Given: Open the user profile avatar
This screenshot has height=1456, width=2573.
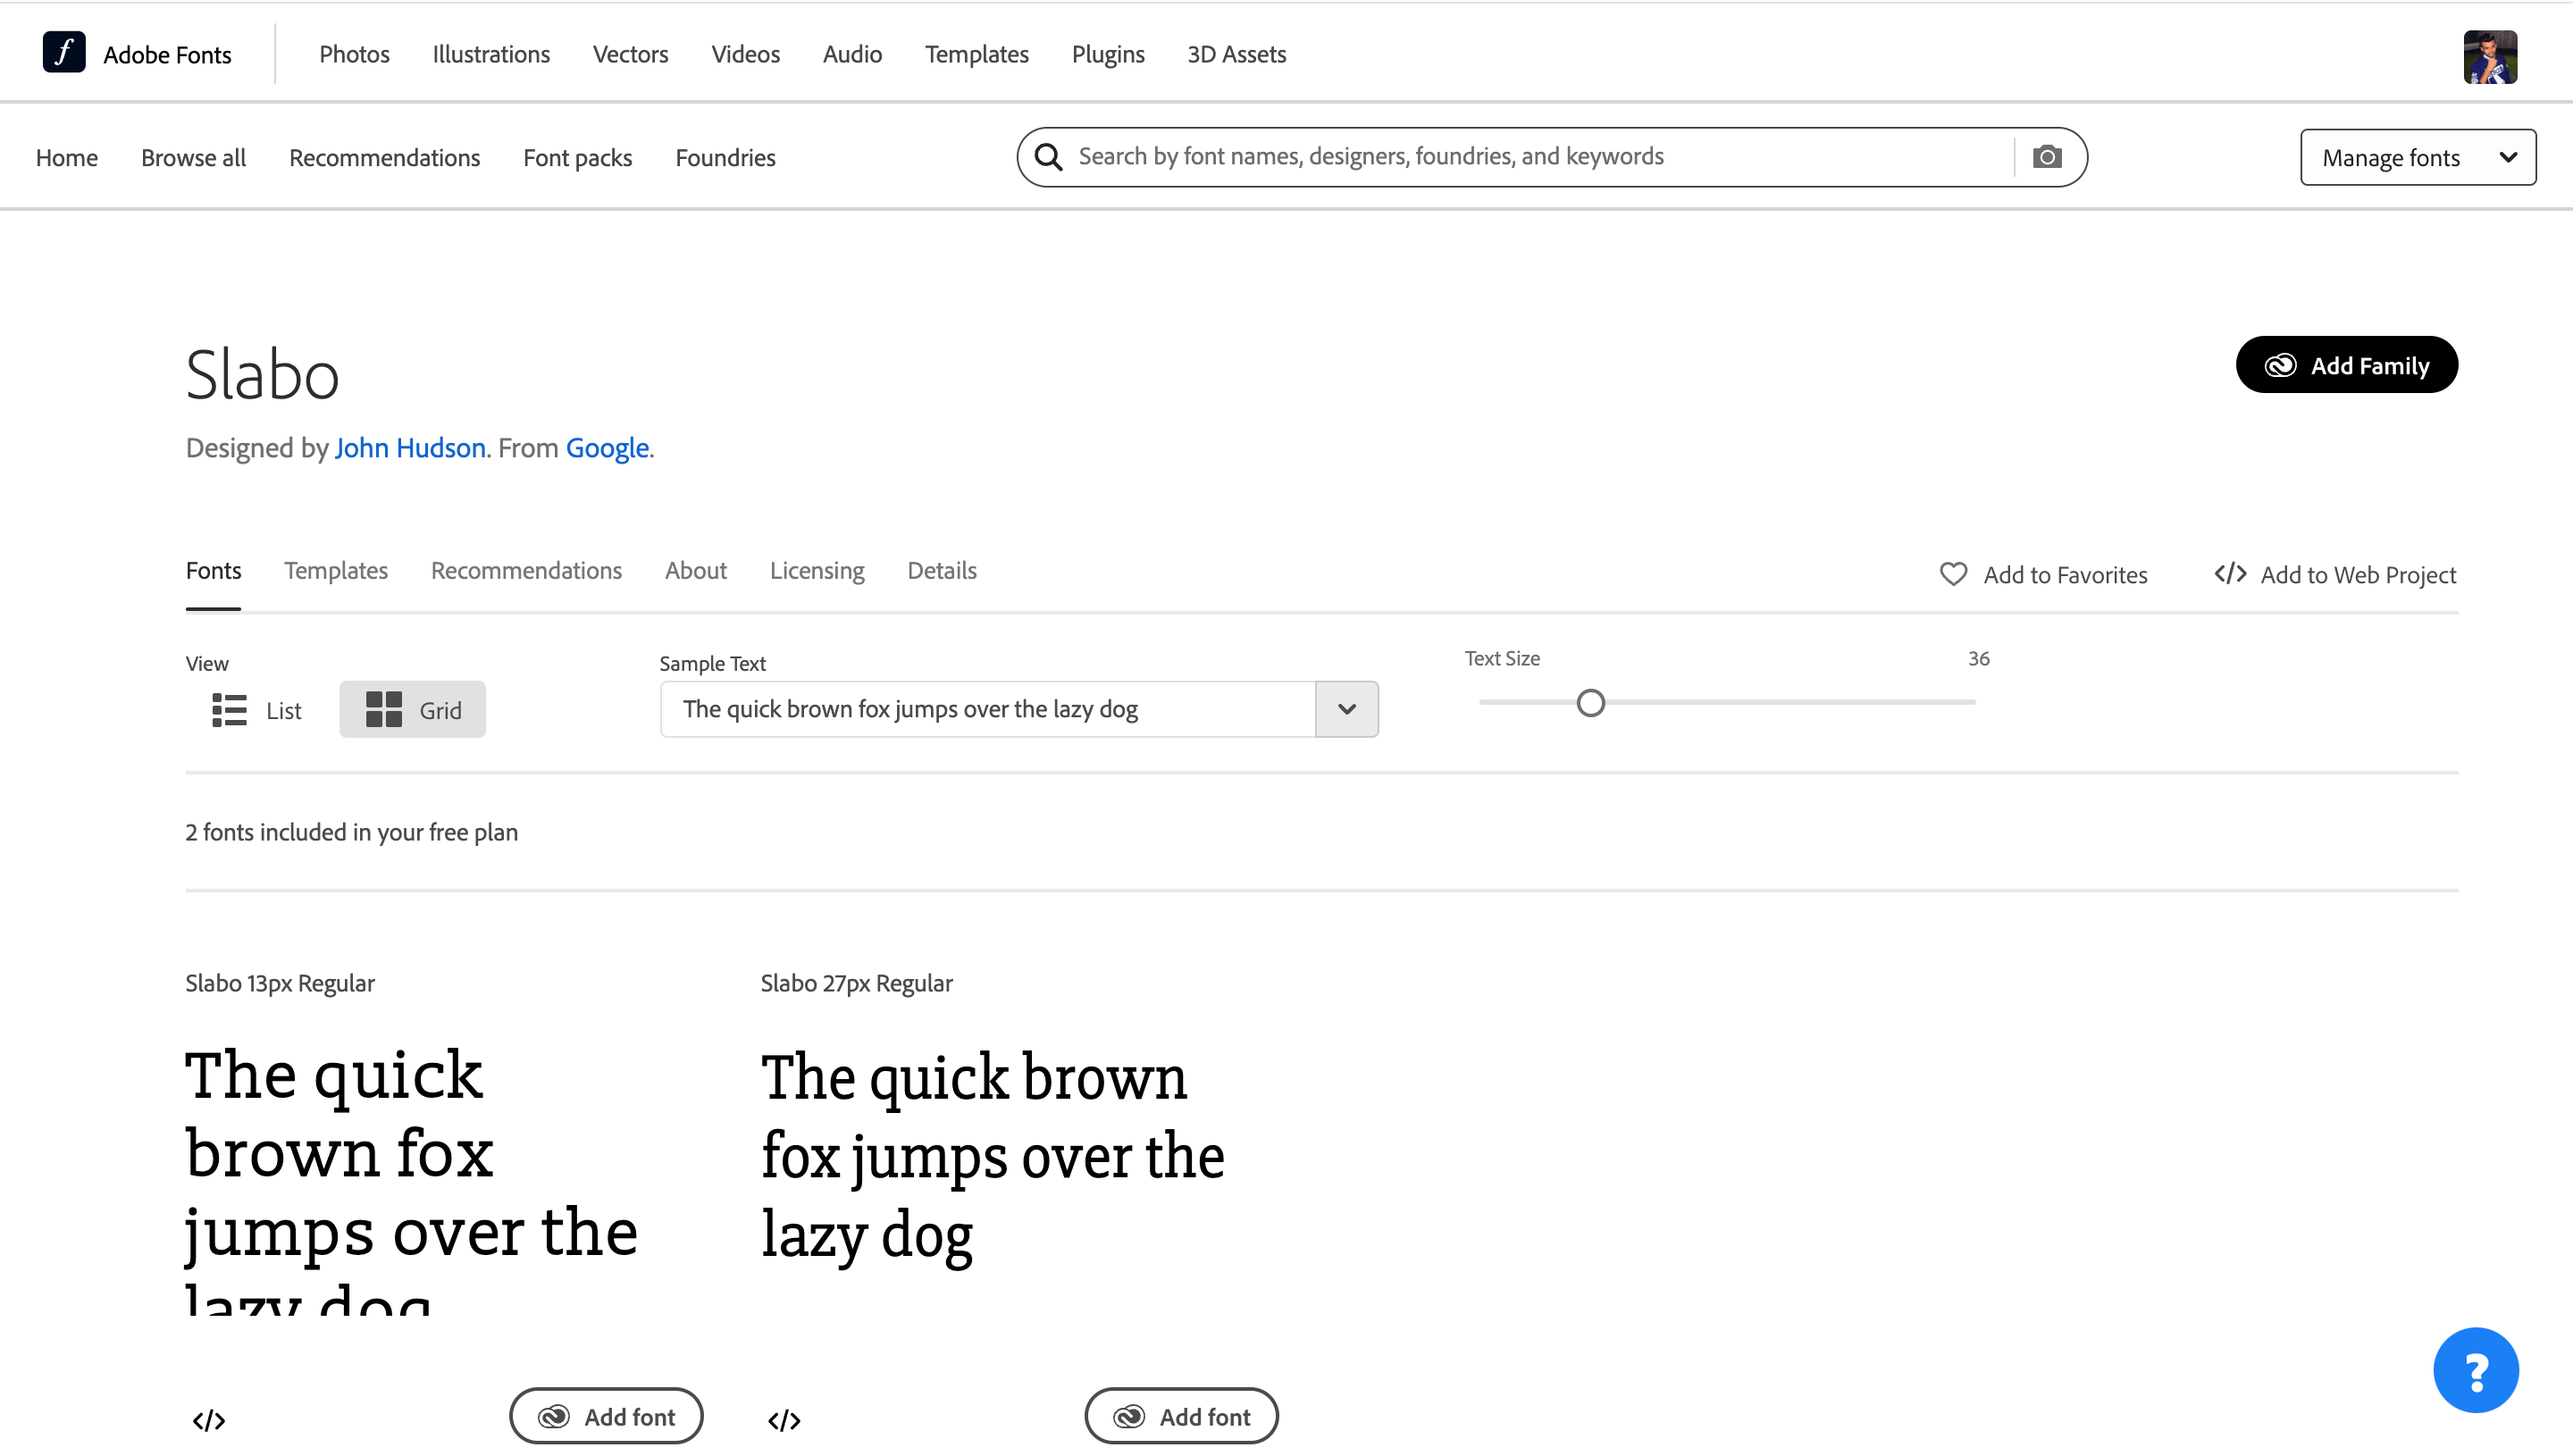Looking at the screenshot, I should tap(2489, 57).
